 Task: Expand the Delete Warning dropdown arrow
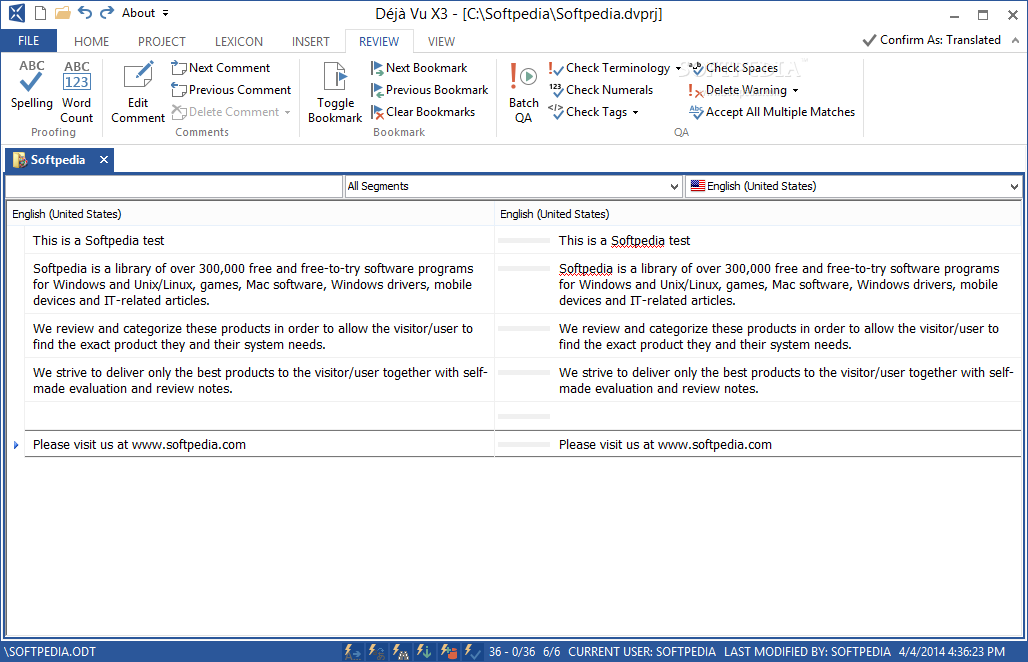point(795,90)
